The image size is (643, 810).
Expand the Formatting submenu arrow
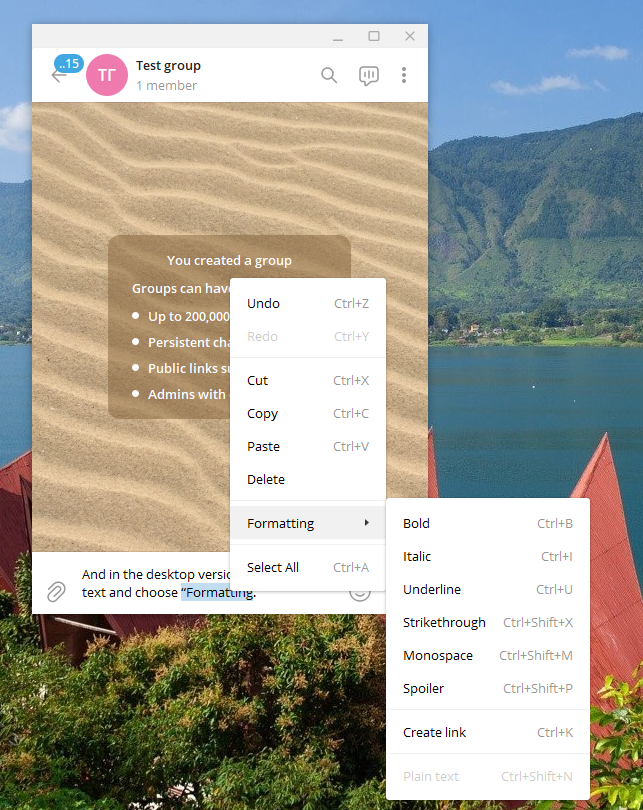[367, 523]
